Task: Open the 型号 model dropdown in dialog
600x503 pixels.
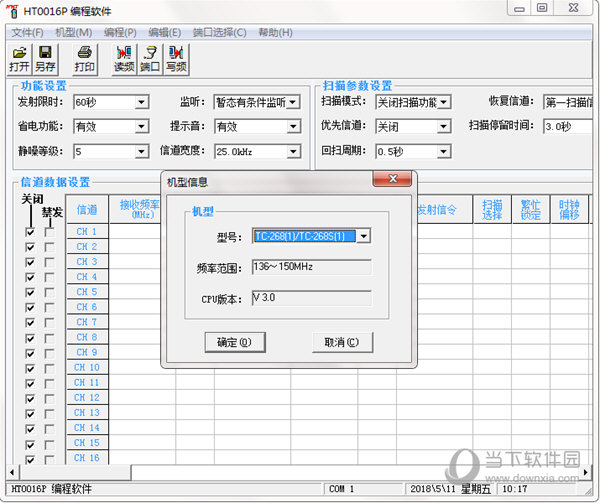Action: 364,236
